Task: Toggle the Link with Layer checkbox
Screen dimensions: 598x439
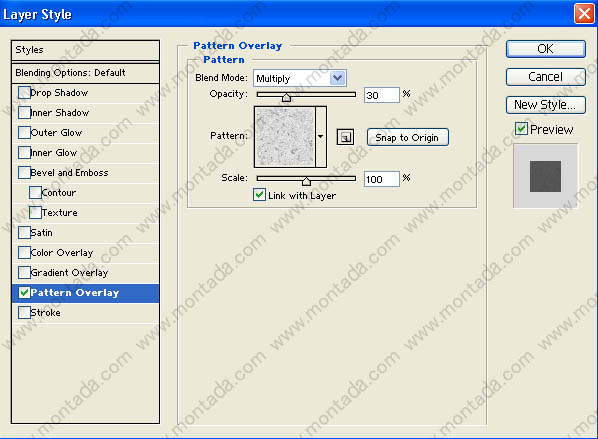Action: pos(259,195)
